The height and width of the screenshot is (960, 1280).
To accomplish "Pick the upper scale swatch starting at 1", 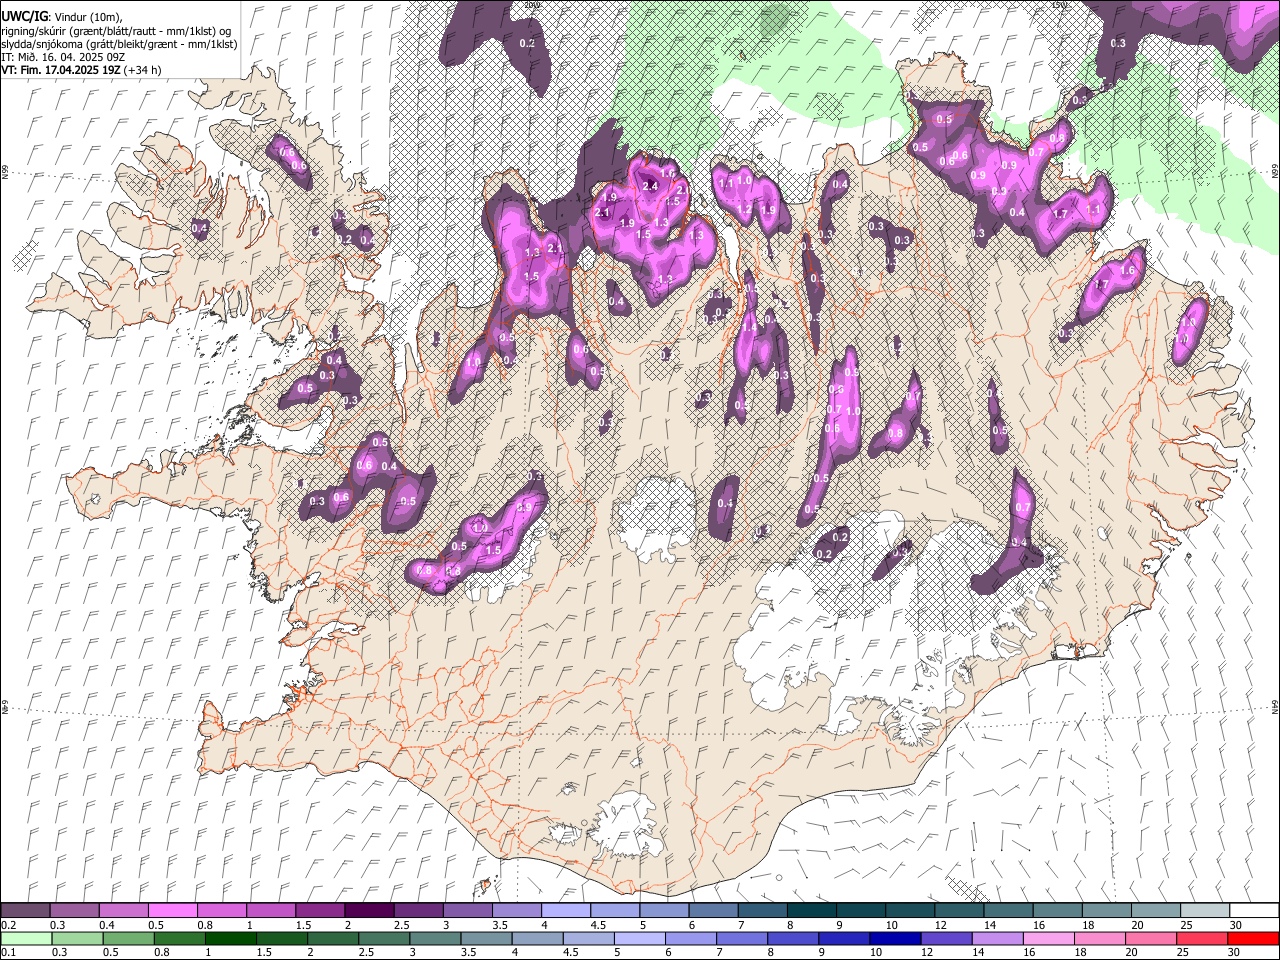I will [271, 911].
